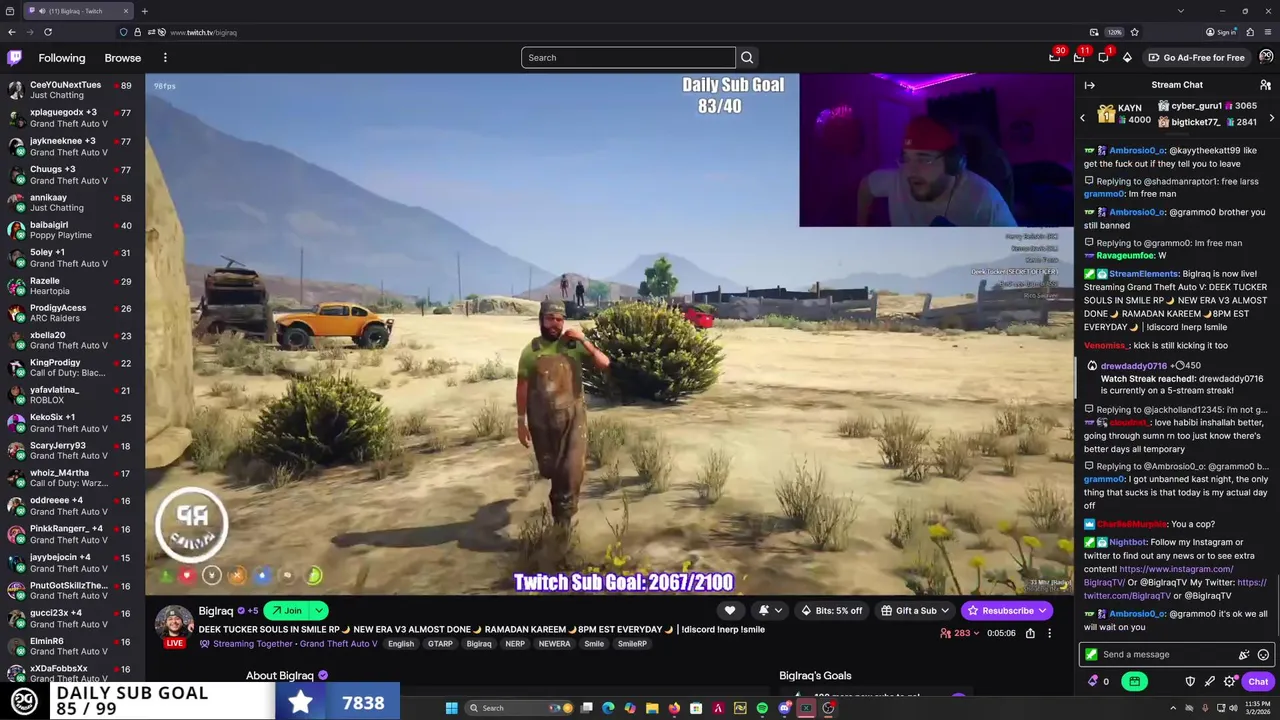
Task: Click the search magnifier button
Action: click(747, 58)
